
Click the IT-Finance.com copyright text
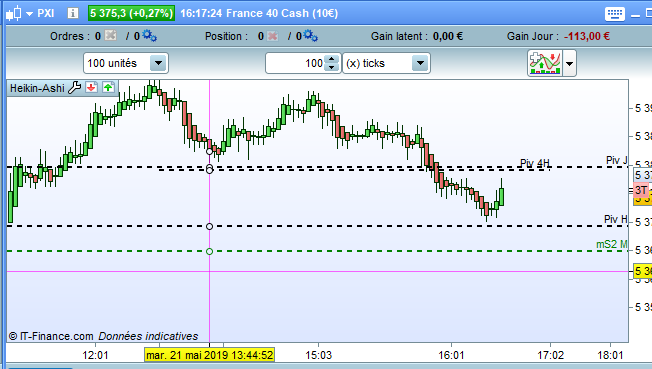tap(51, 336)
